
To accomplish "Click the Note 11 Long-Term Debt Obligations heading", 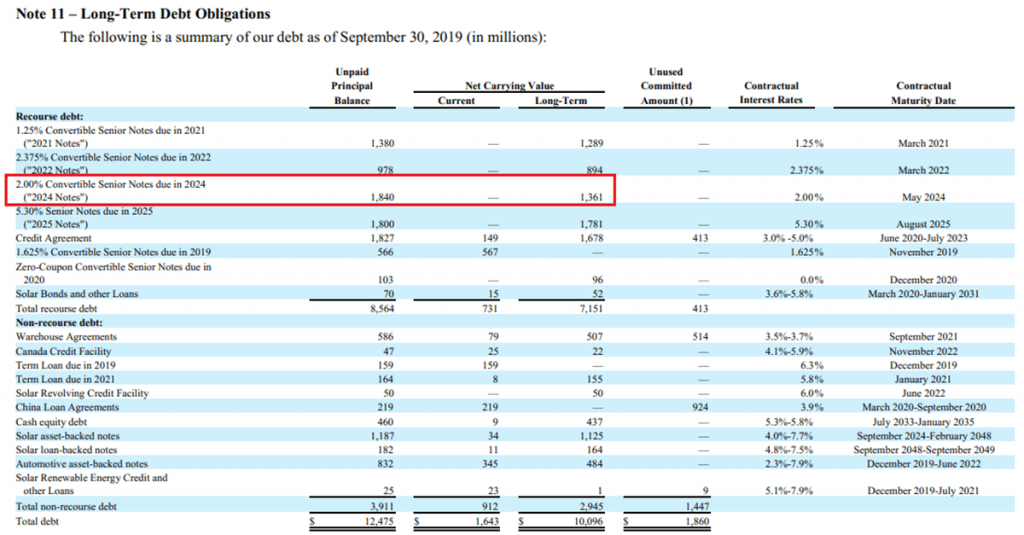I will (144, 14).
